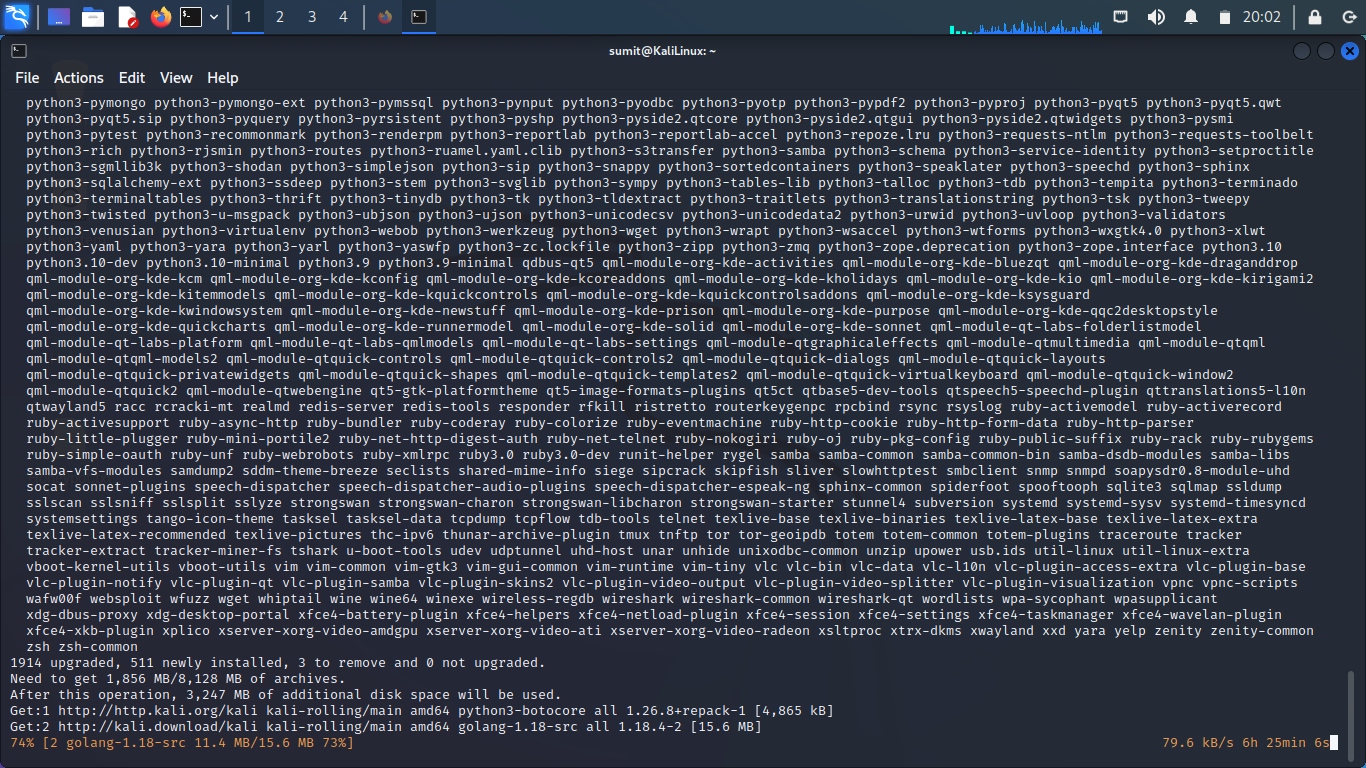The width and height of the screenshot is (1366, 768).
Task: Launch the text editor from the panel
Action: click(x=128, y=17)
